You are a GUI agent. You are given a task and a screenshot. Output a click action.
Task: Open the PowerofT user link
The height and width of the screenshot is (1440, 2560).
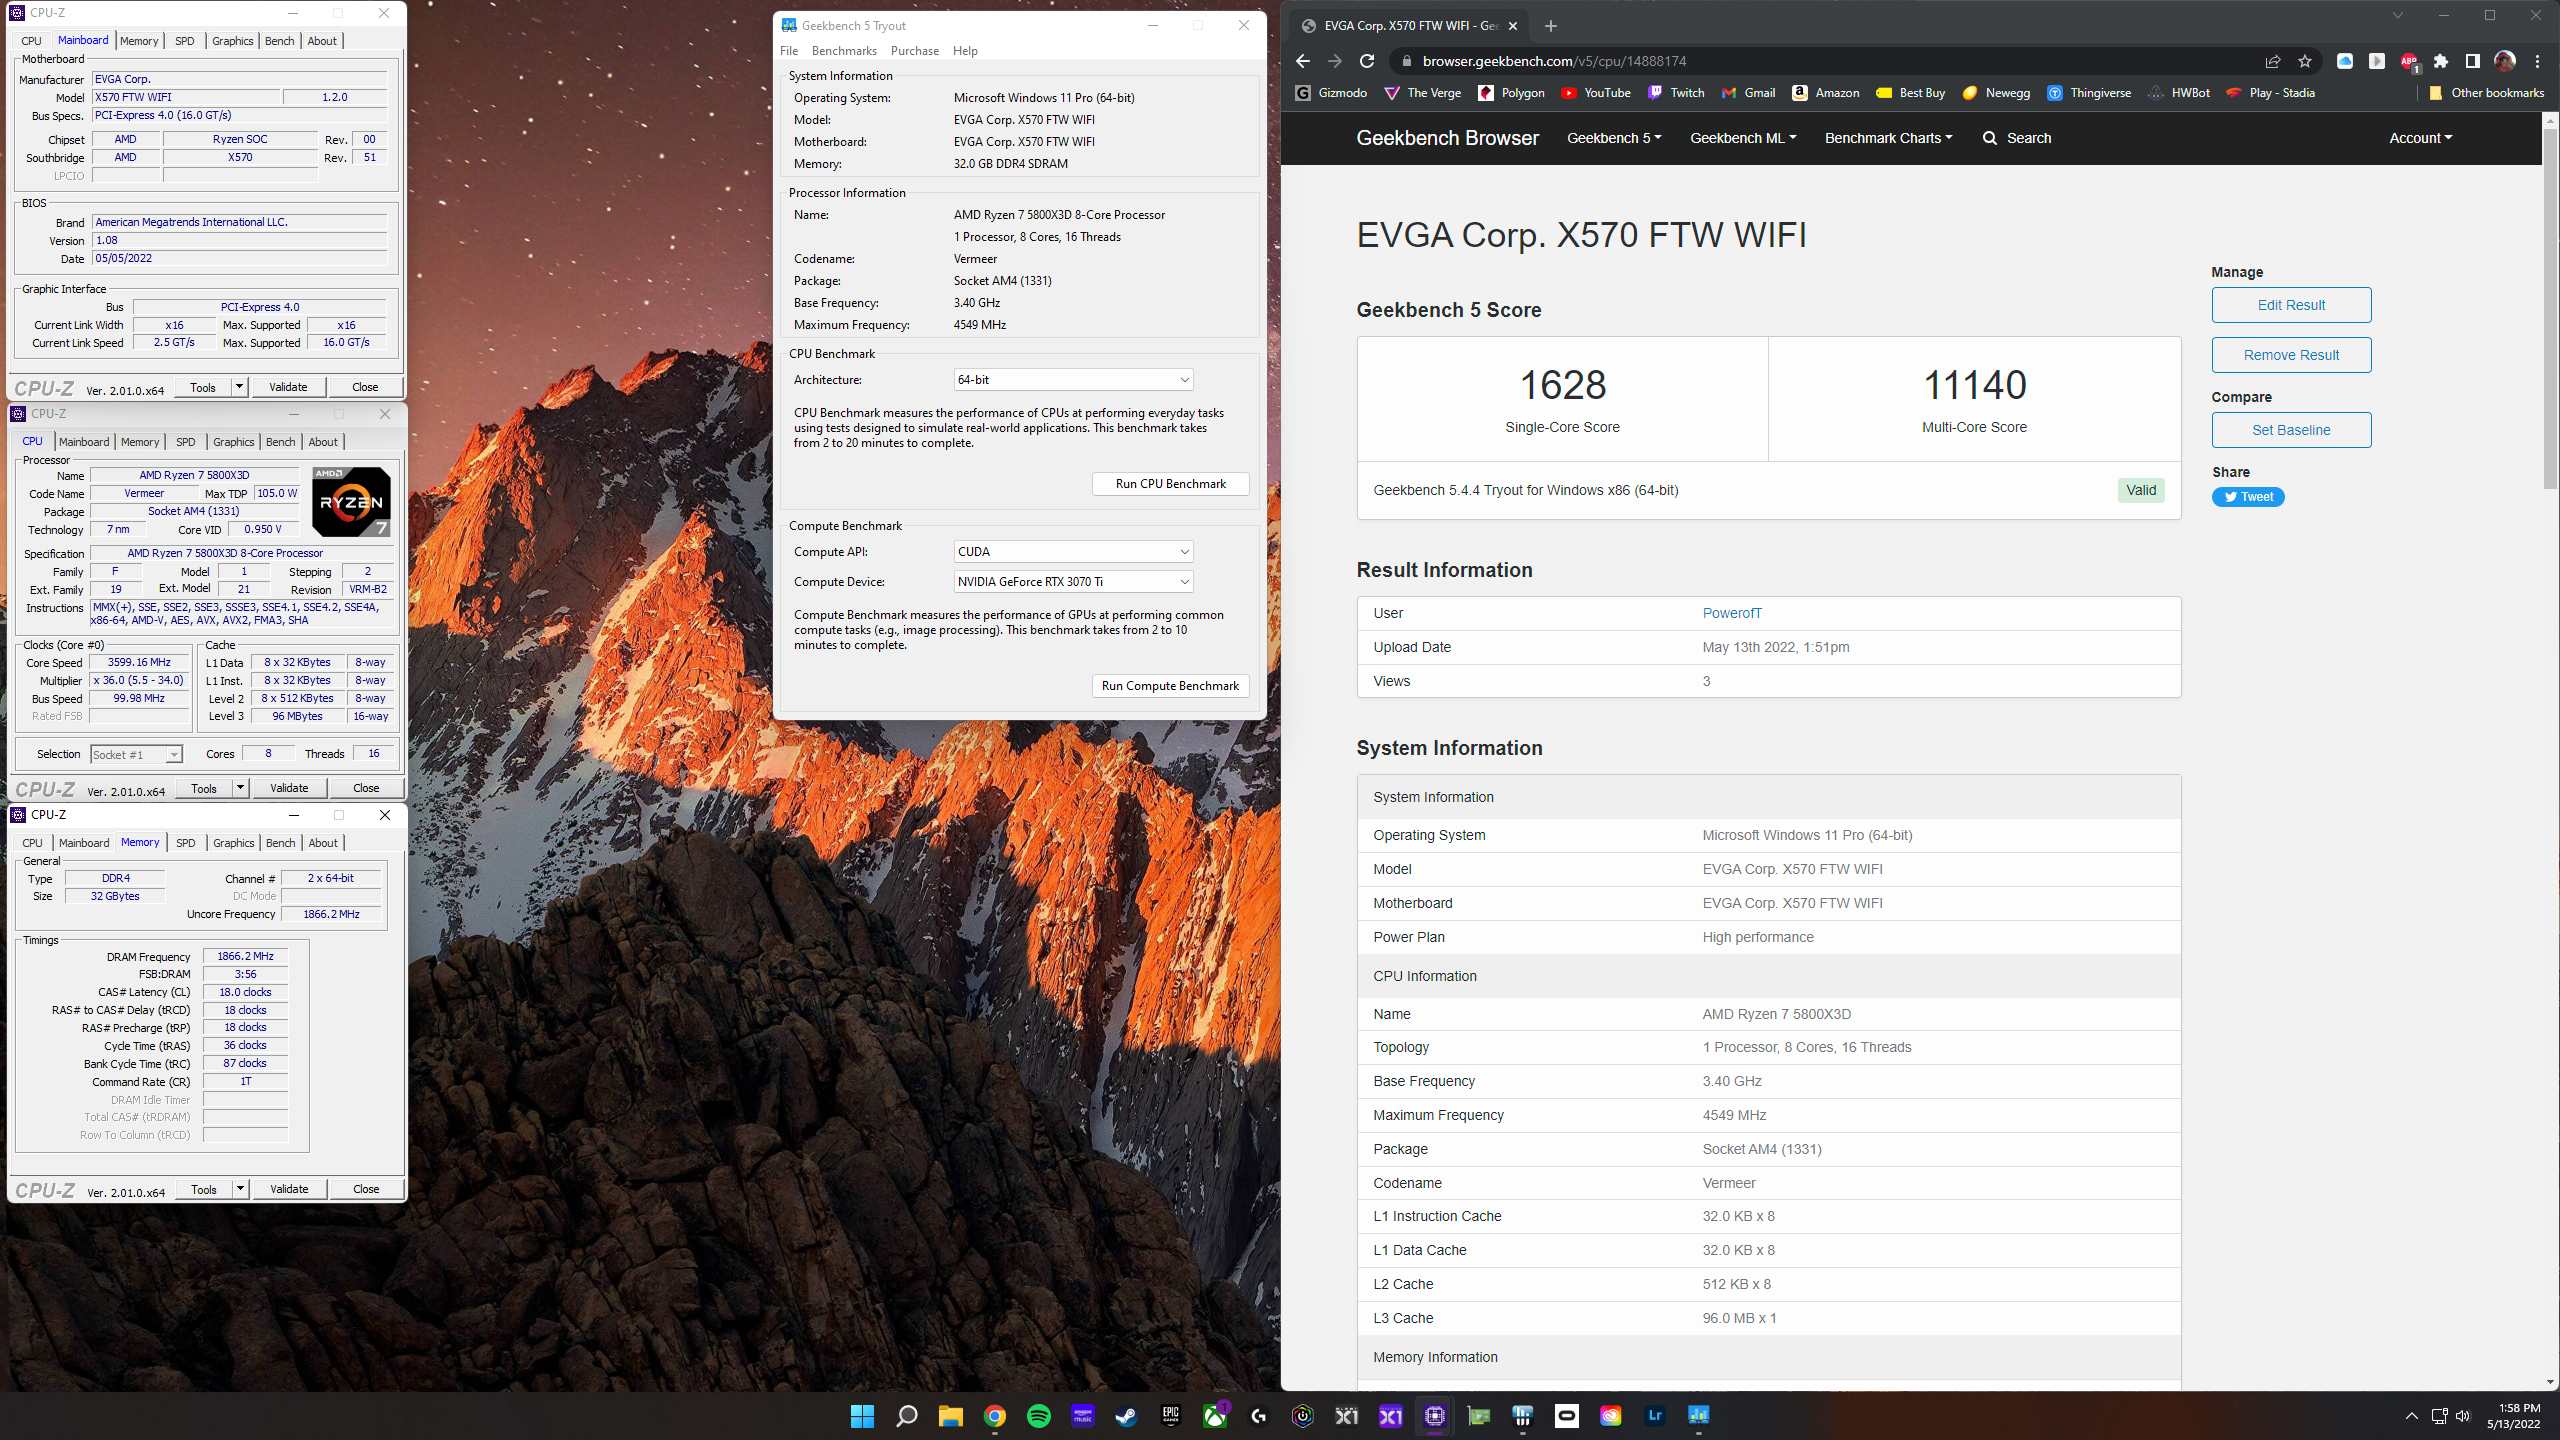(1732, 613)
